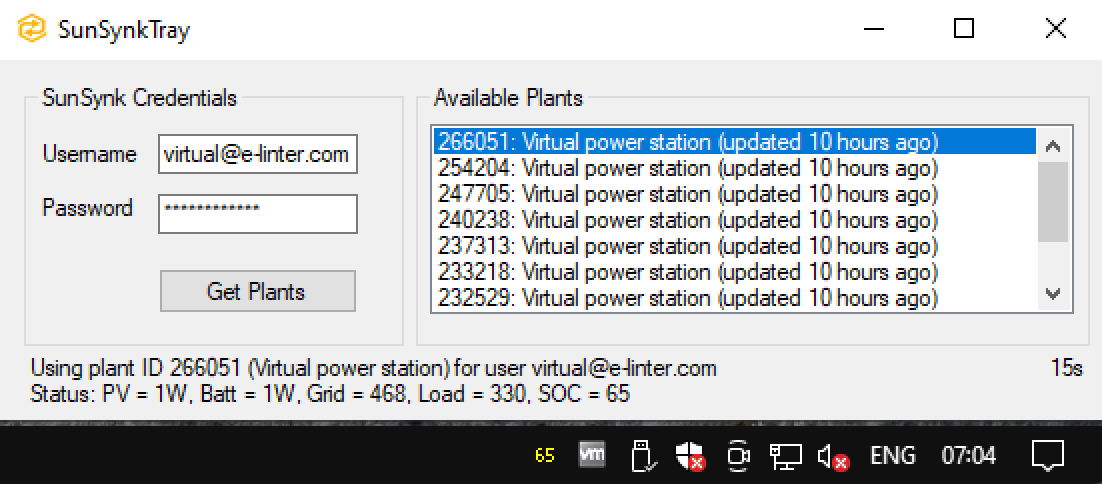Open the notification center icon
Screen dimensions: 1102x484
1048,456
